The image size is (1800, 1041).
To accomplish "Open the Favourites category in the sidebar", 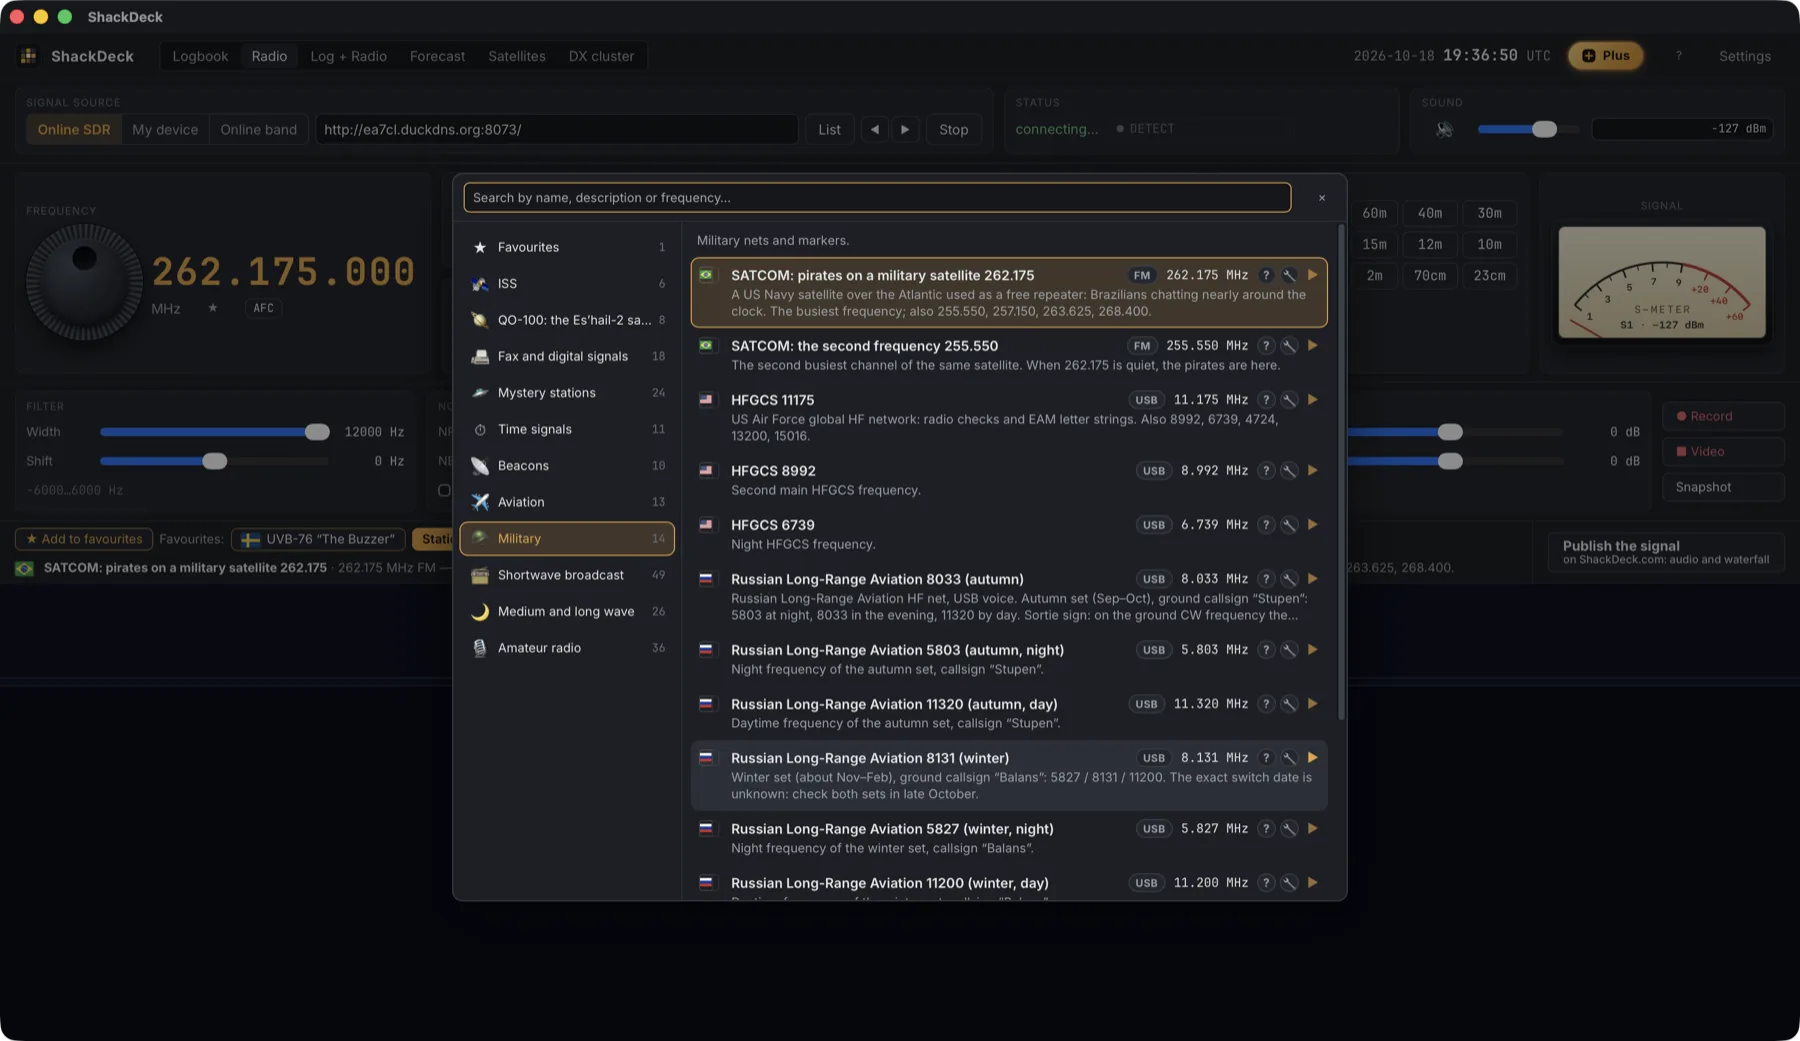I will (567, 247).
